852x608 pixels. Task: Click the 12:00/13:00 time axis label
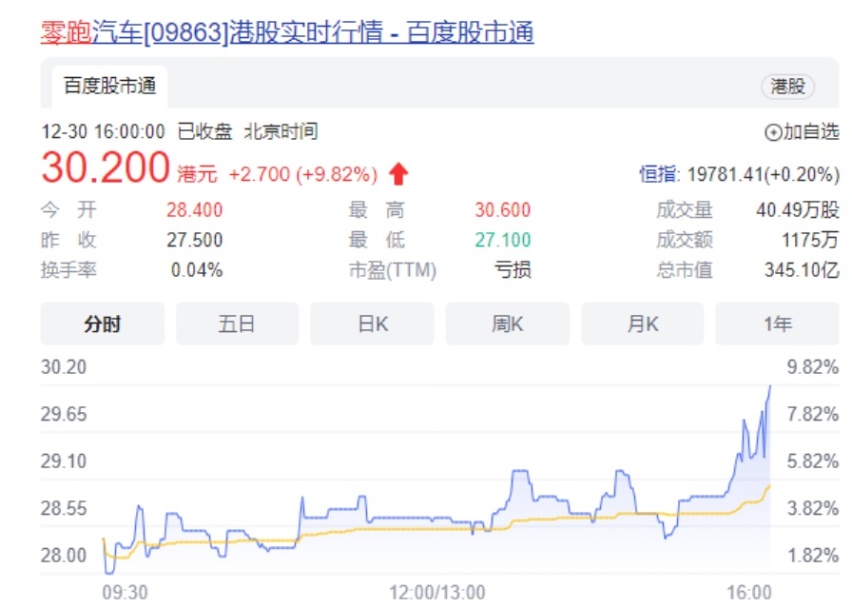click(x=437, y=592)
